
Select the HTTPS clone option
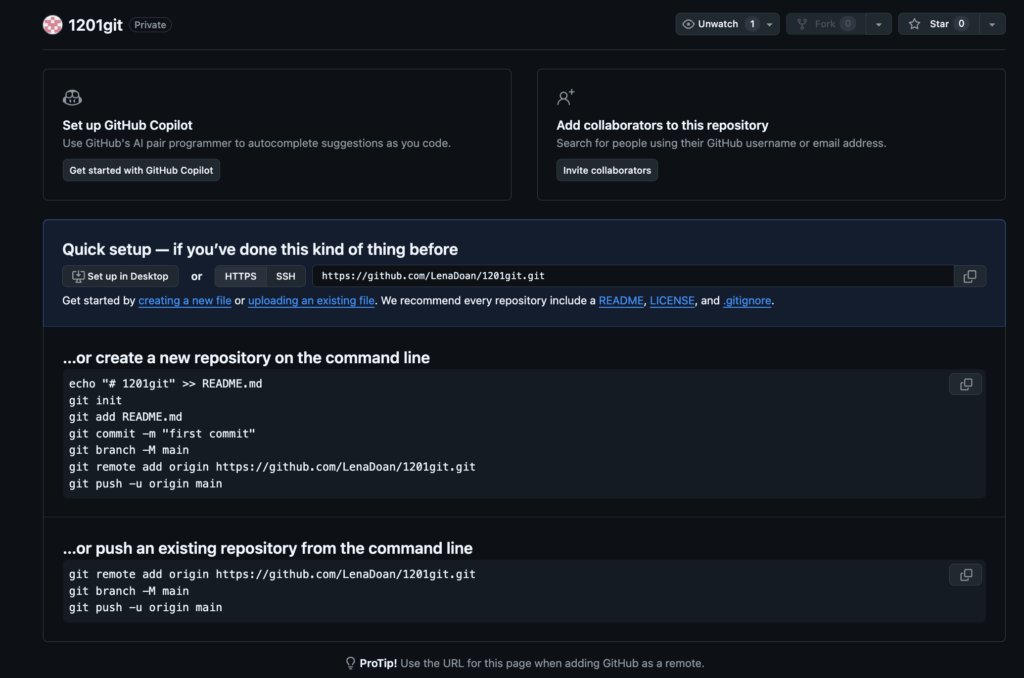240,276
